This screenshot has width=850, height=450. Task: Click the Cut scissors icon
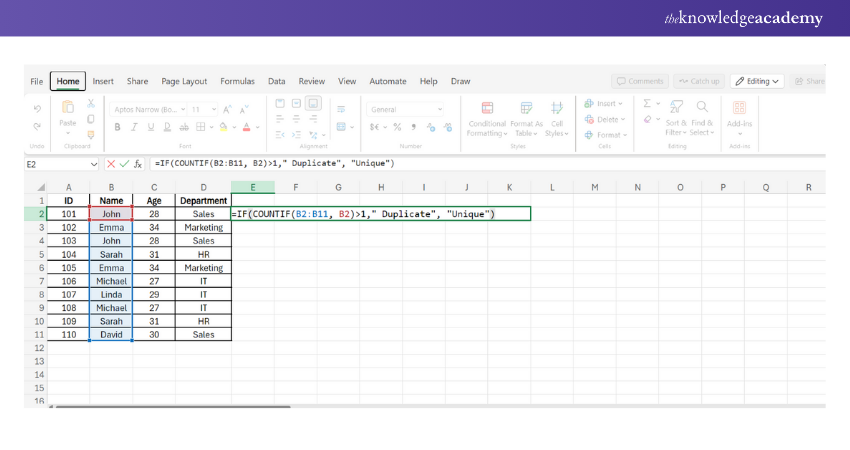coord(91,104)
